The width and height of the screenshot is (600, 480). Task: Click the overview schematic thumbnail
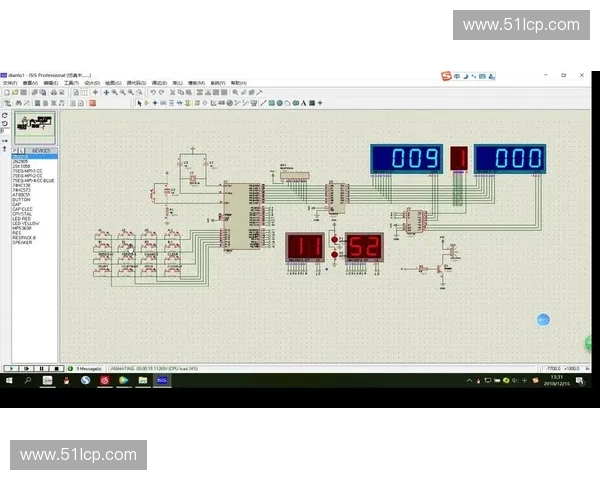click(36, 125)
